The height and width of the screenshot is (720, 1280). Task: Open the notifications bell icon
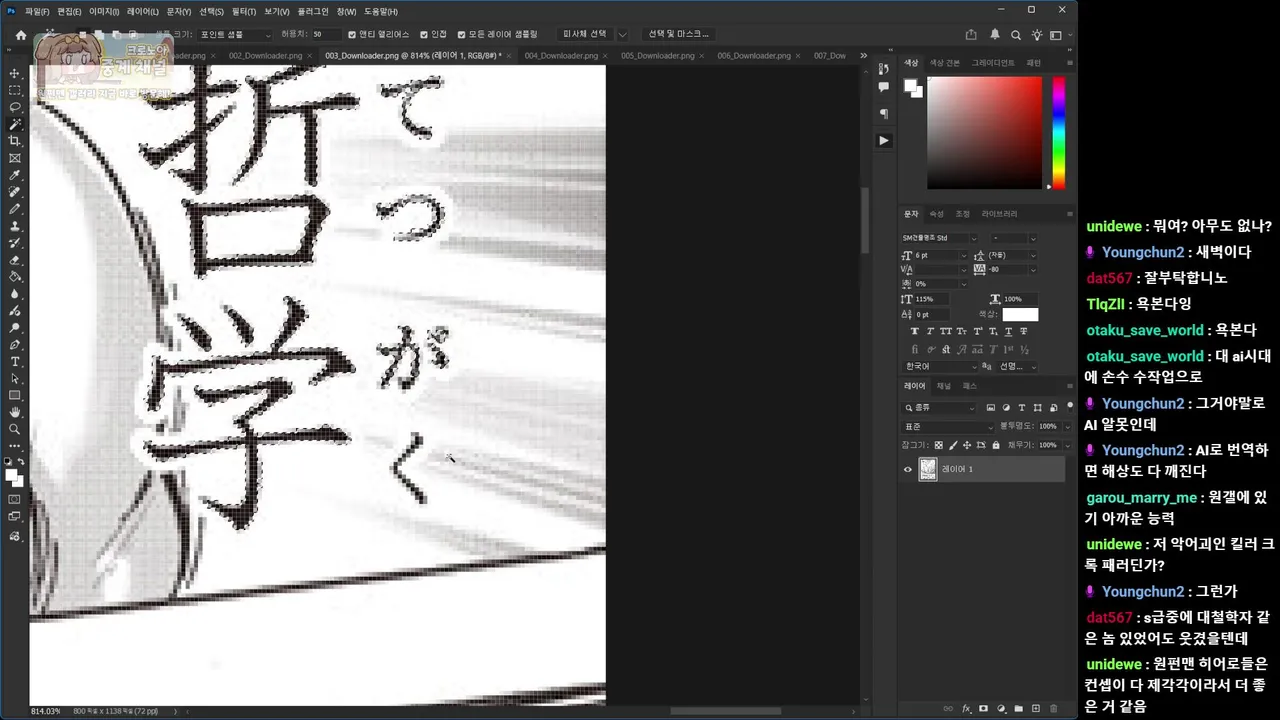point(995,34)
